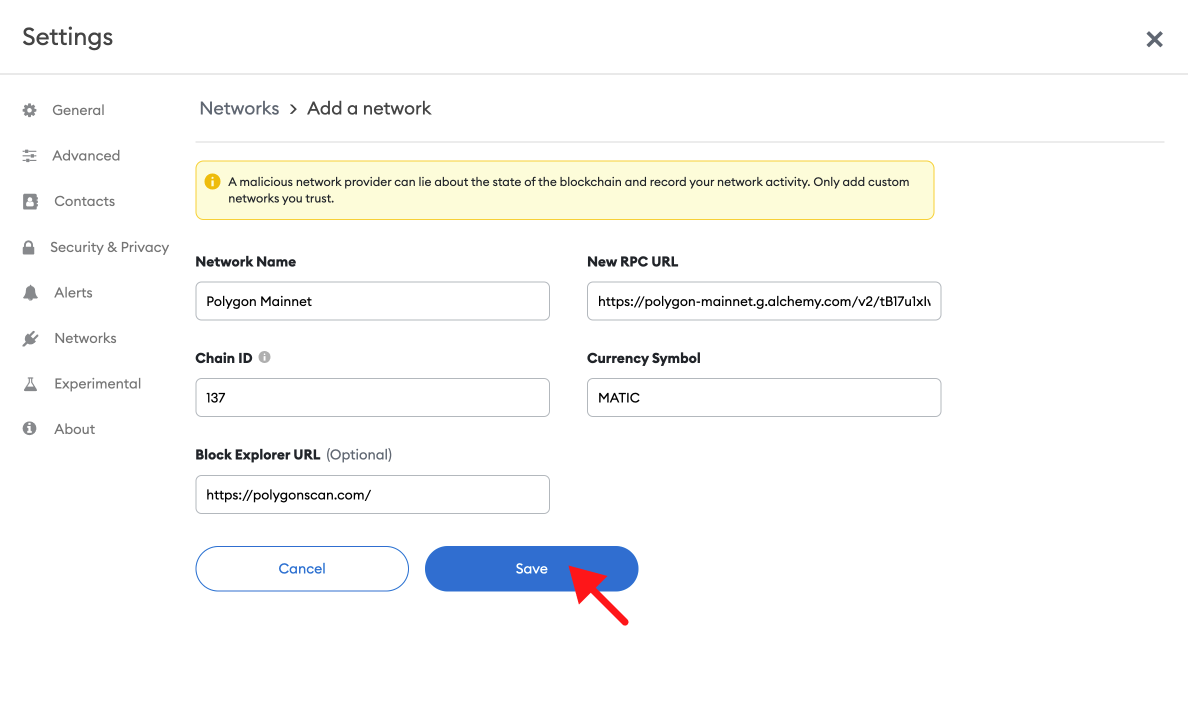
Task: Click the Alerts bell icon
Action: [x=30, y=293]
